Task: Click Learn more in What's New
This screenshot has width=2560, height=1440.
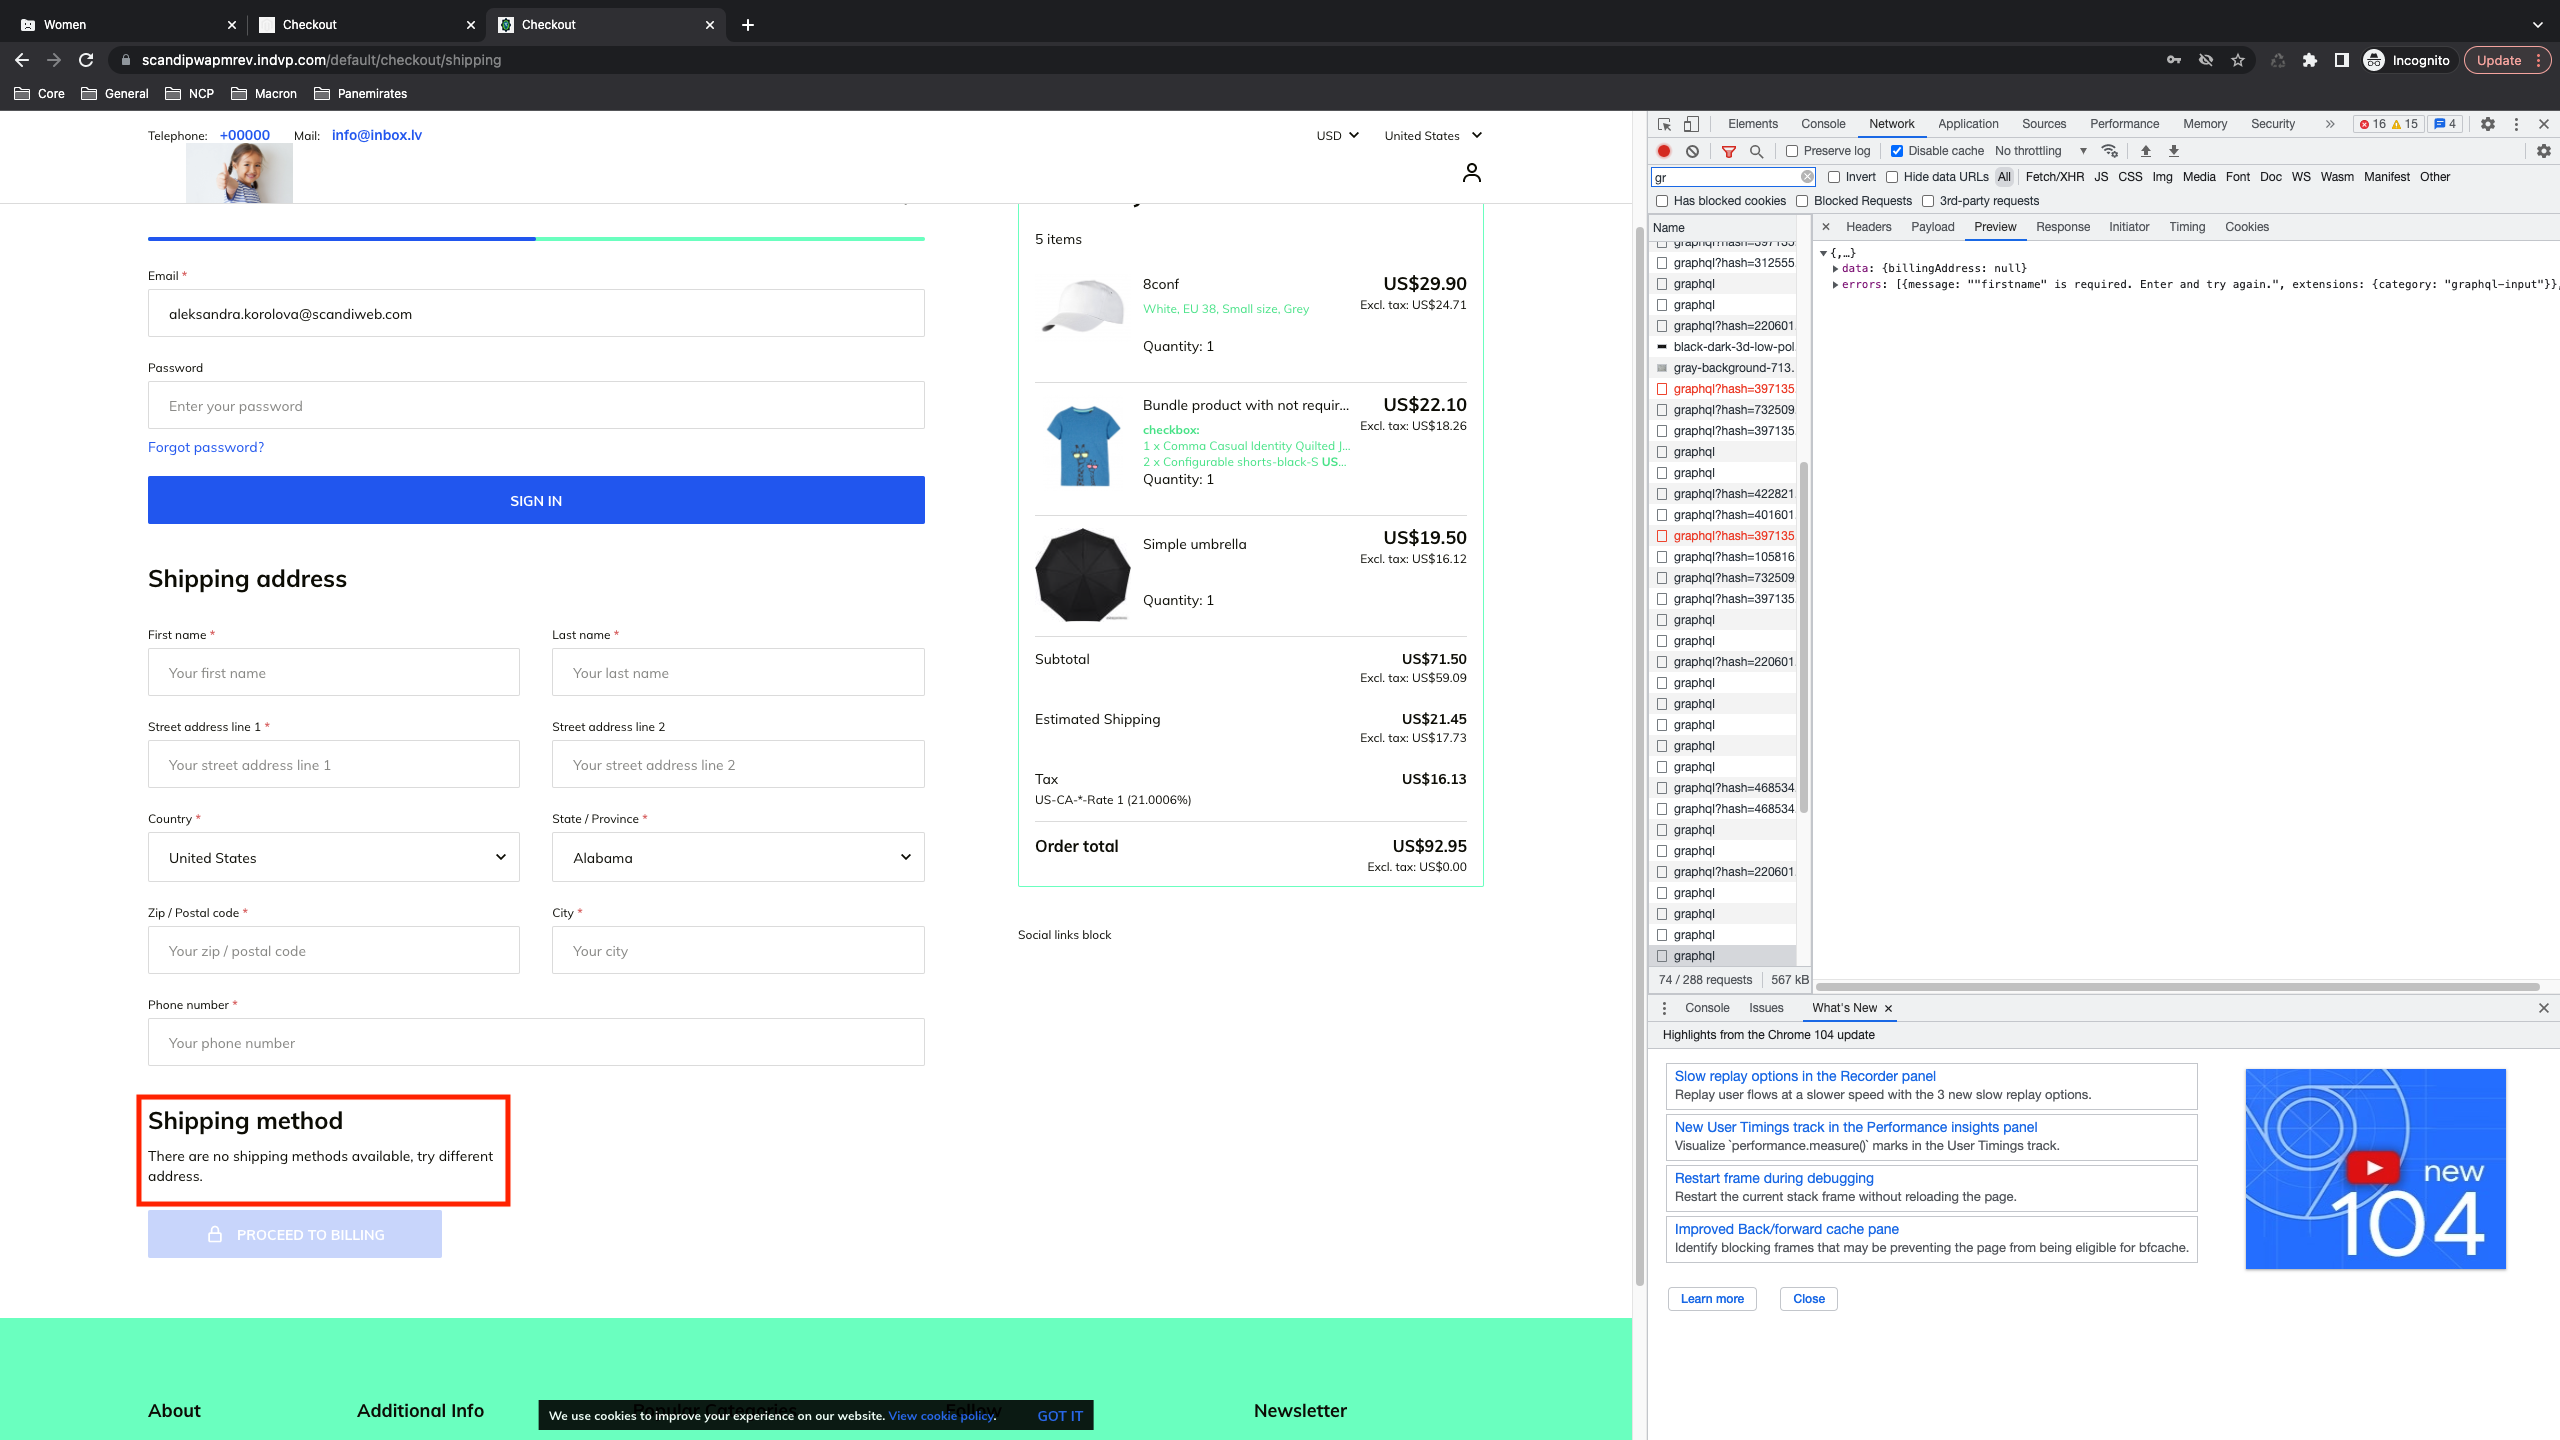Action: tap(1712, 1299)
